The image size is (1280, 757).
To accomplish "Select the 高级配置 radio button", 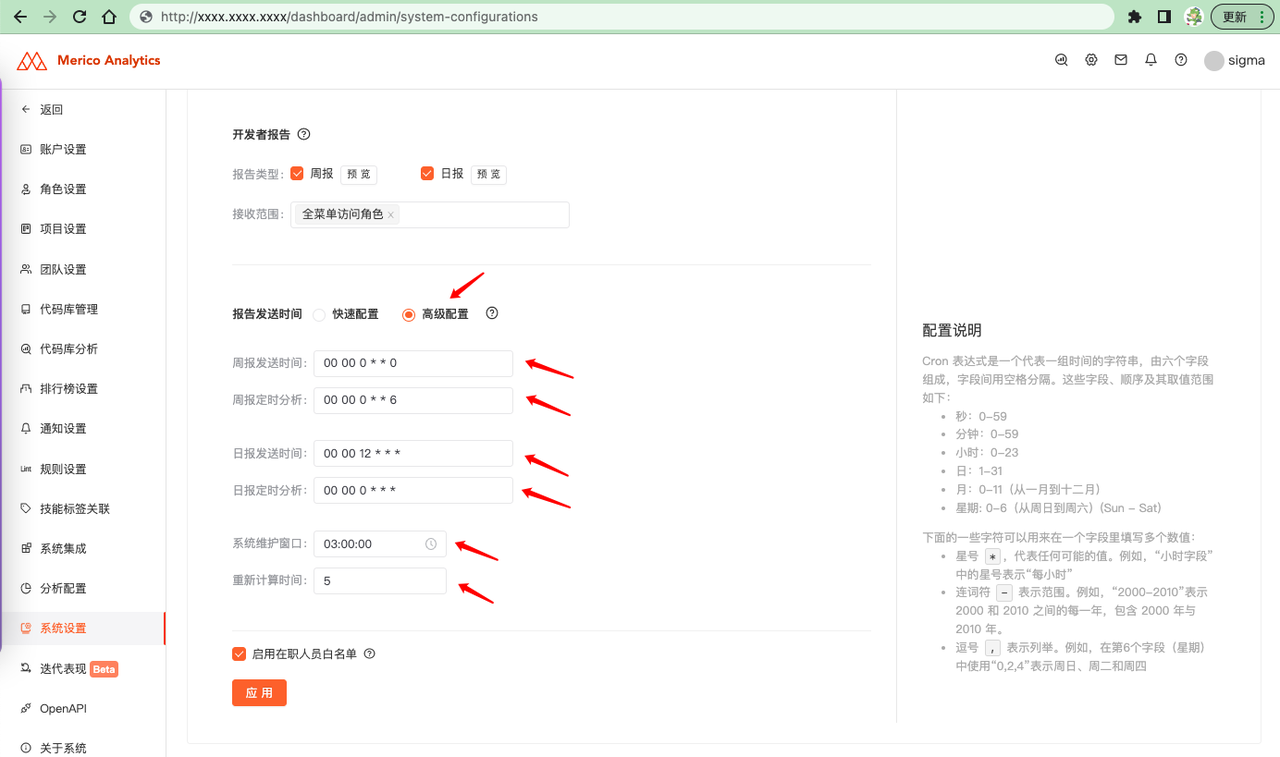I will [408, 315].
